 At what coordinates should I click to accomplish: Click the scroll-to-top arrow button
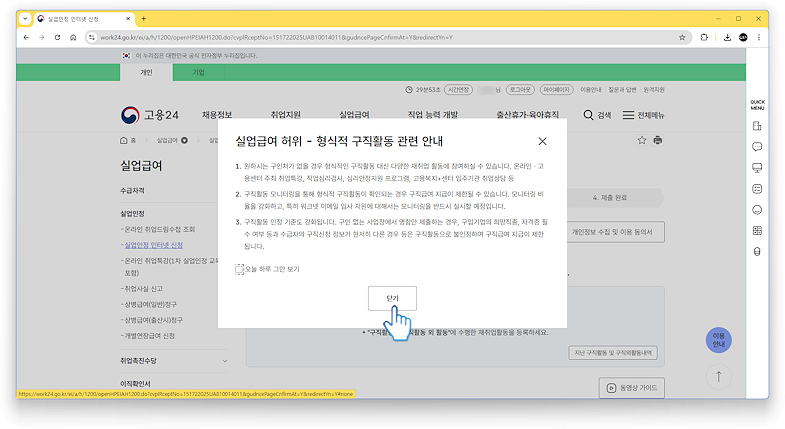click(x=718, y=377)
